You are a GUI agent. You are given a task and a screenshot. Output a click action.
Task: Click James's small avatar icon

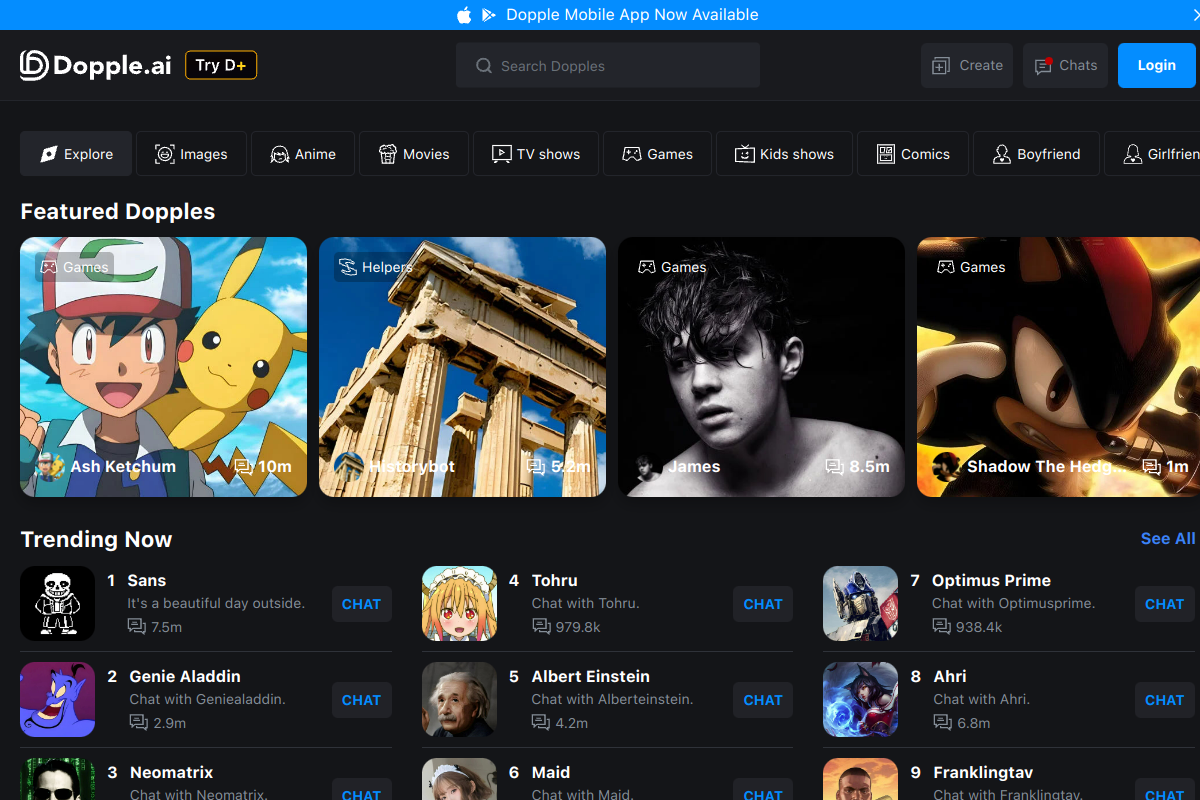648,466
